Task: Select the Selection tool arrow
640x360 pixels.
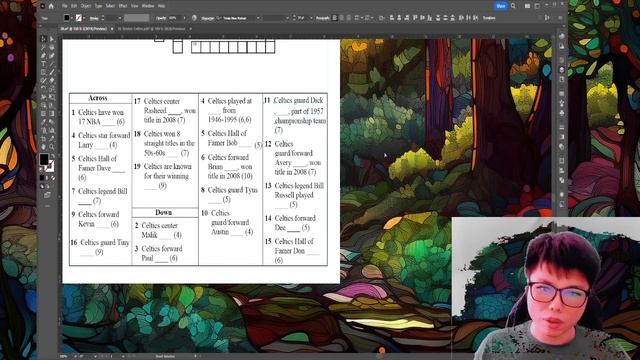Action: 44,39
